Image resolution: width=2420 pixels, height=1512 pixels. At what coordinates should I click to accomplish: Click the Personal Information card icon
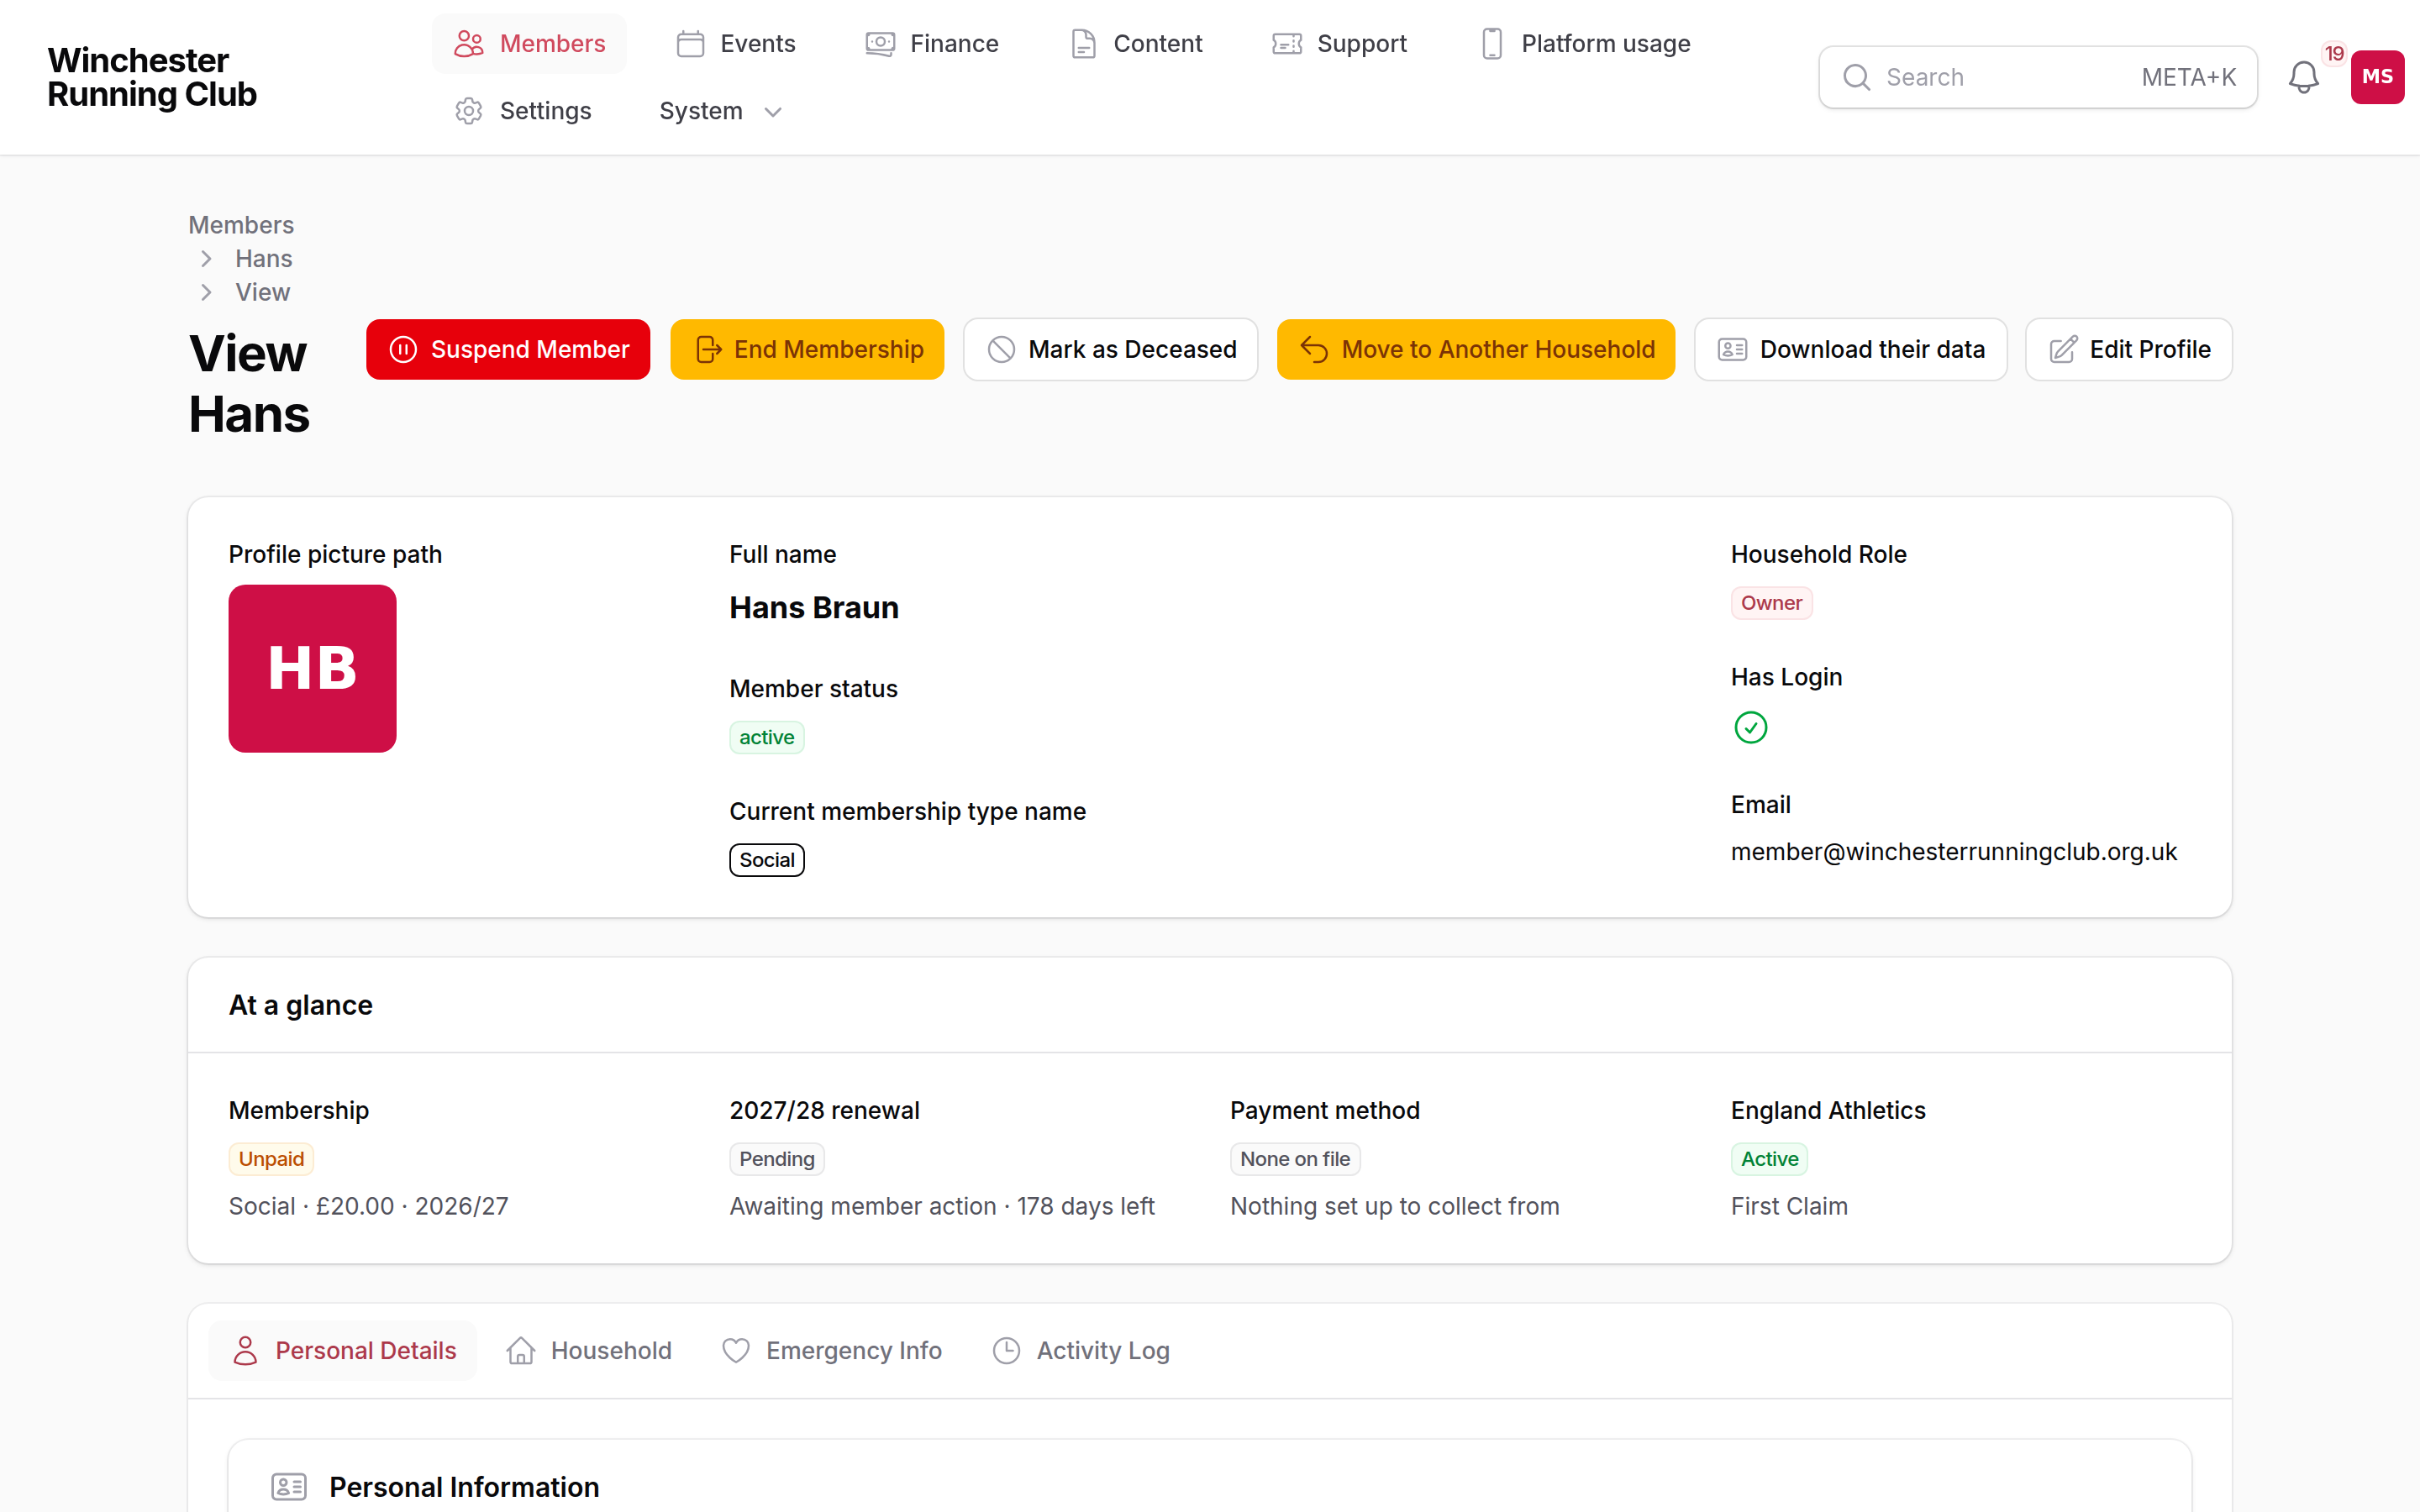pyautogui.click(x=289, y=1487)
